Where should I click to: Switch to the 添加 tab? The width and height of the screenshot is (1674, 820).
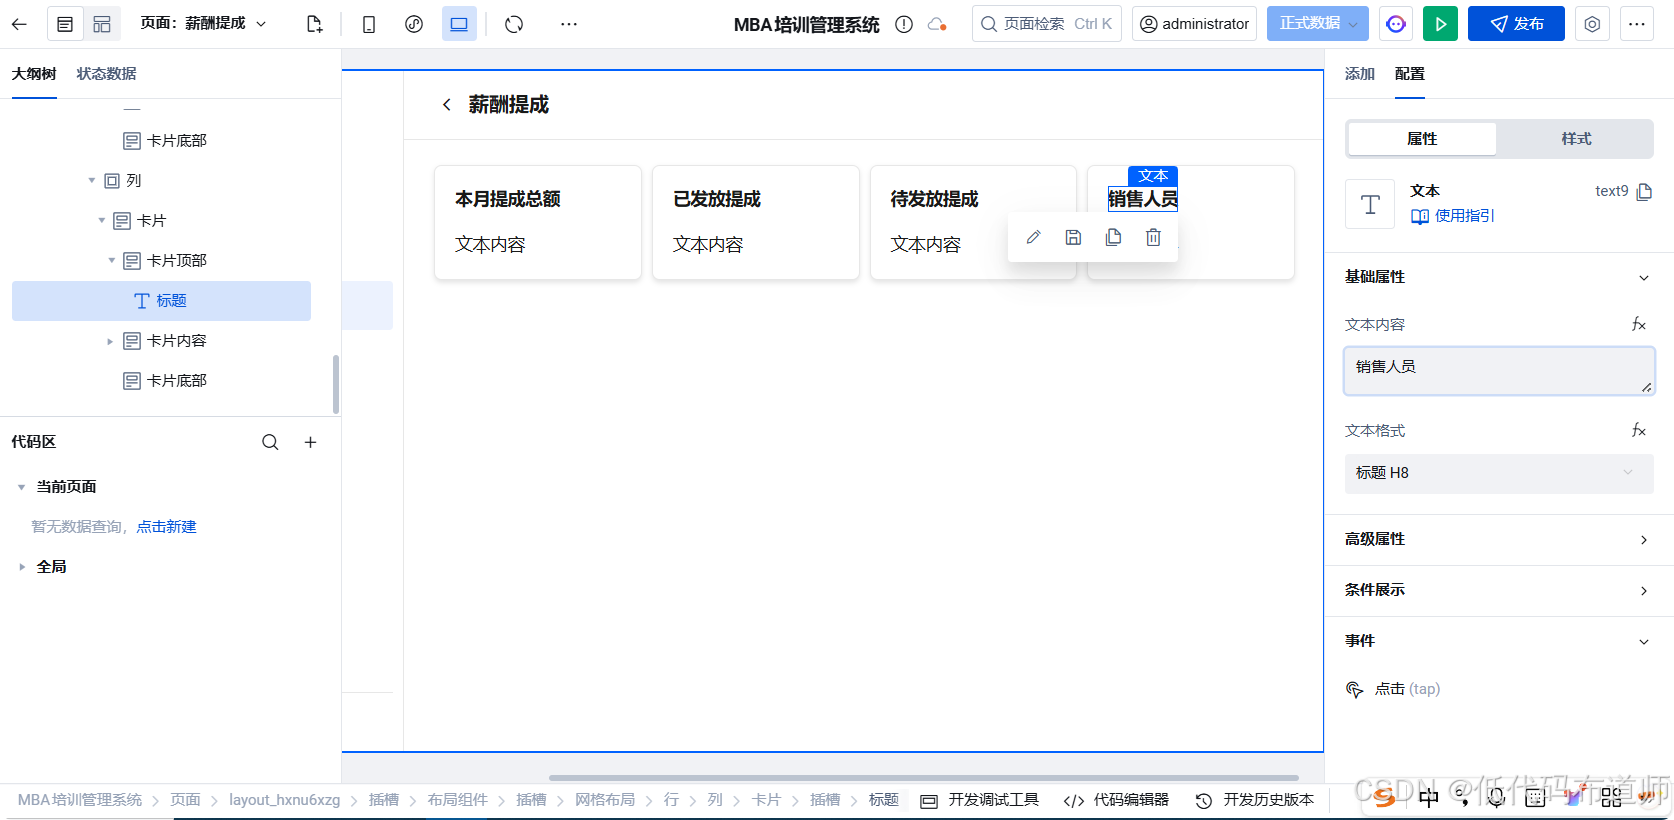(x=1360, y=74)
